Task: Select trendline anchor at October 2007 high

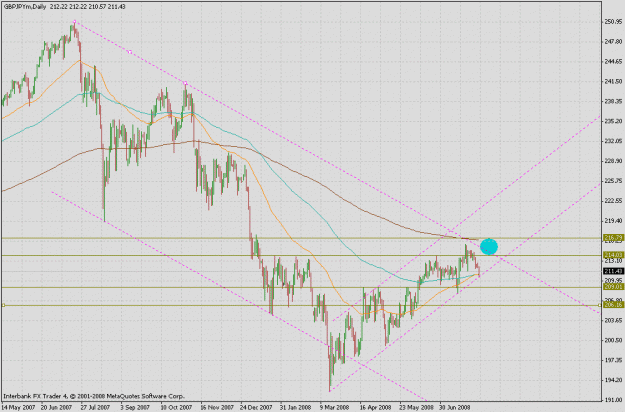Action: pos(185,83)
